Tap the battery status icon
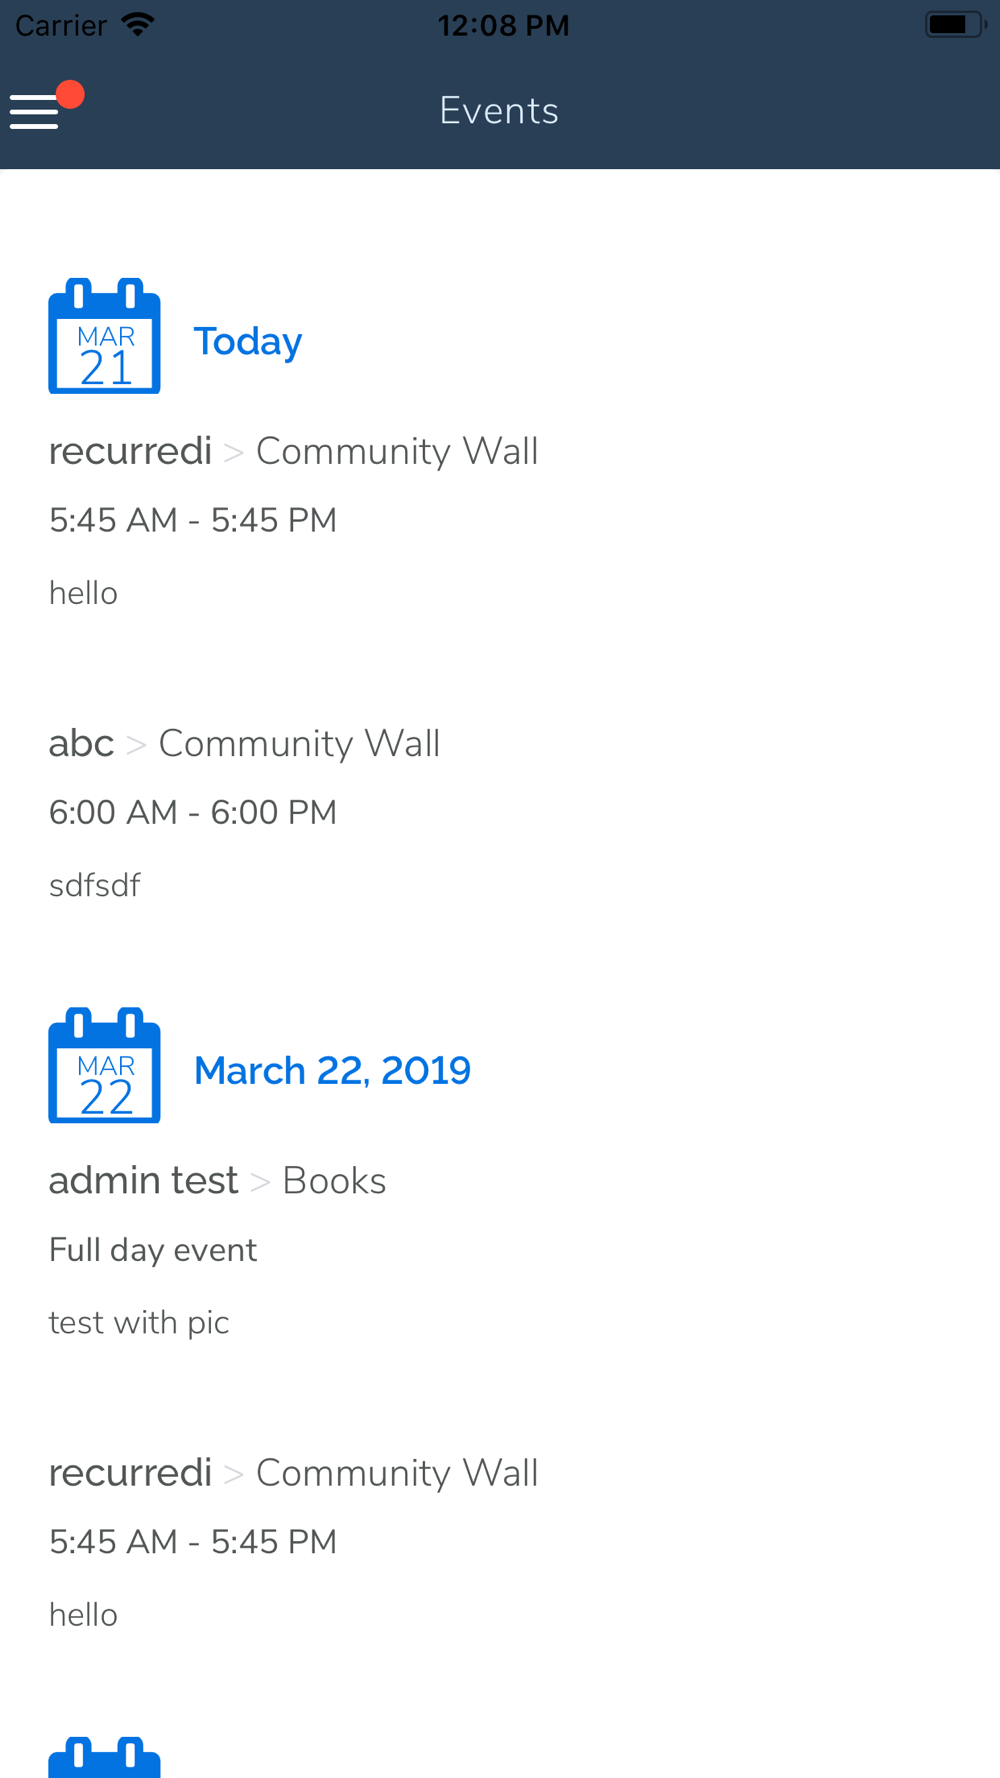 click(x=954, y=25)
